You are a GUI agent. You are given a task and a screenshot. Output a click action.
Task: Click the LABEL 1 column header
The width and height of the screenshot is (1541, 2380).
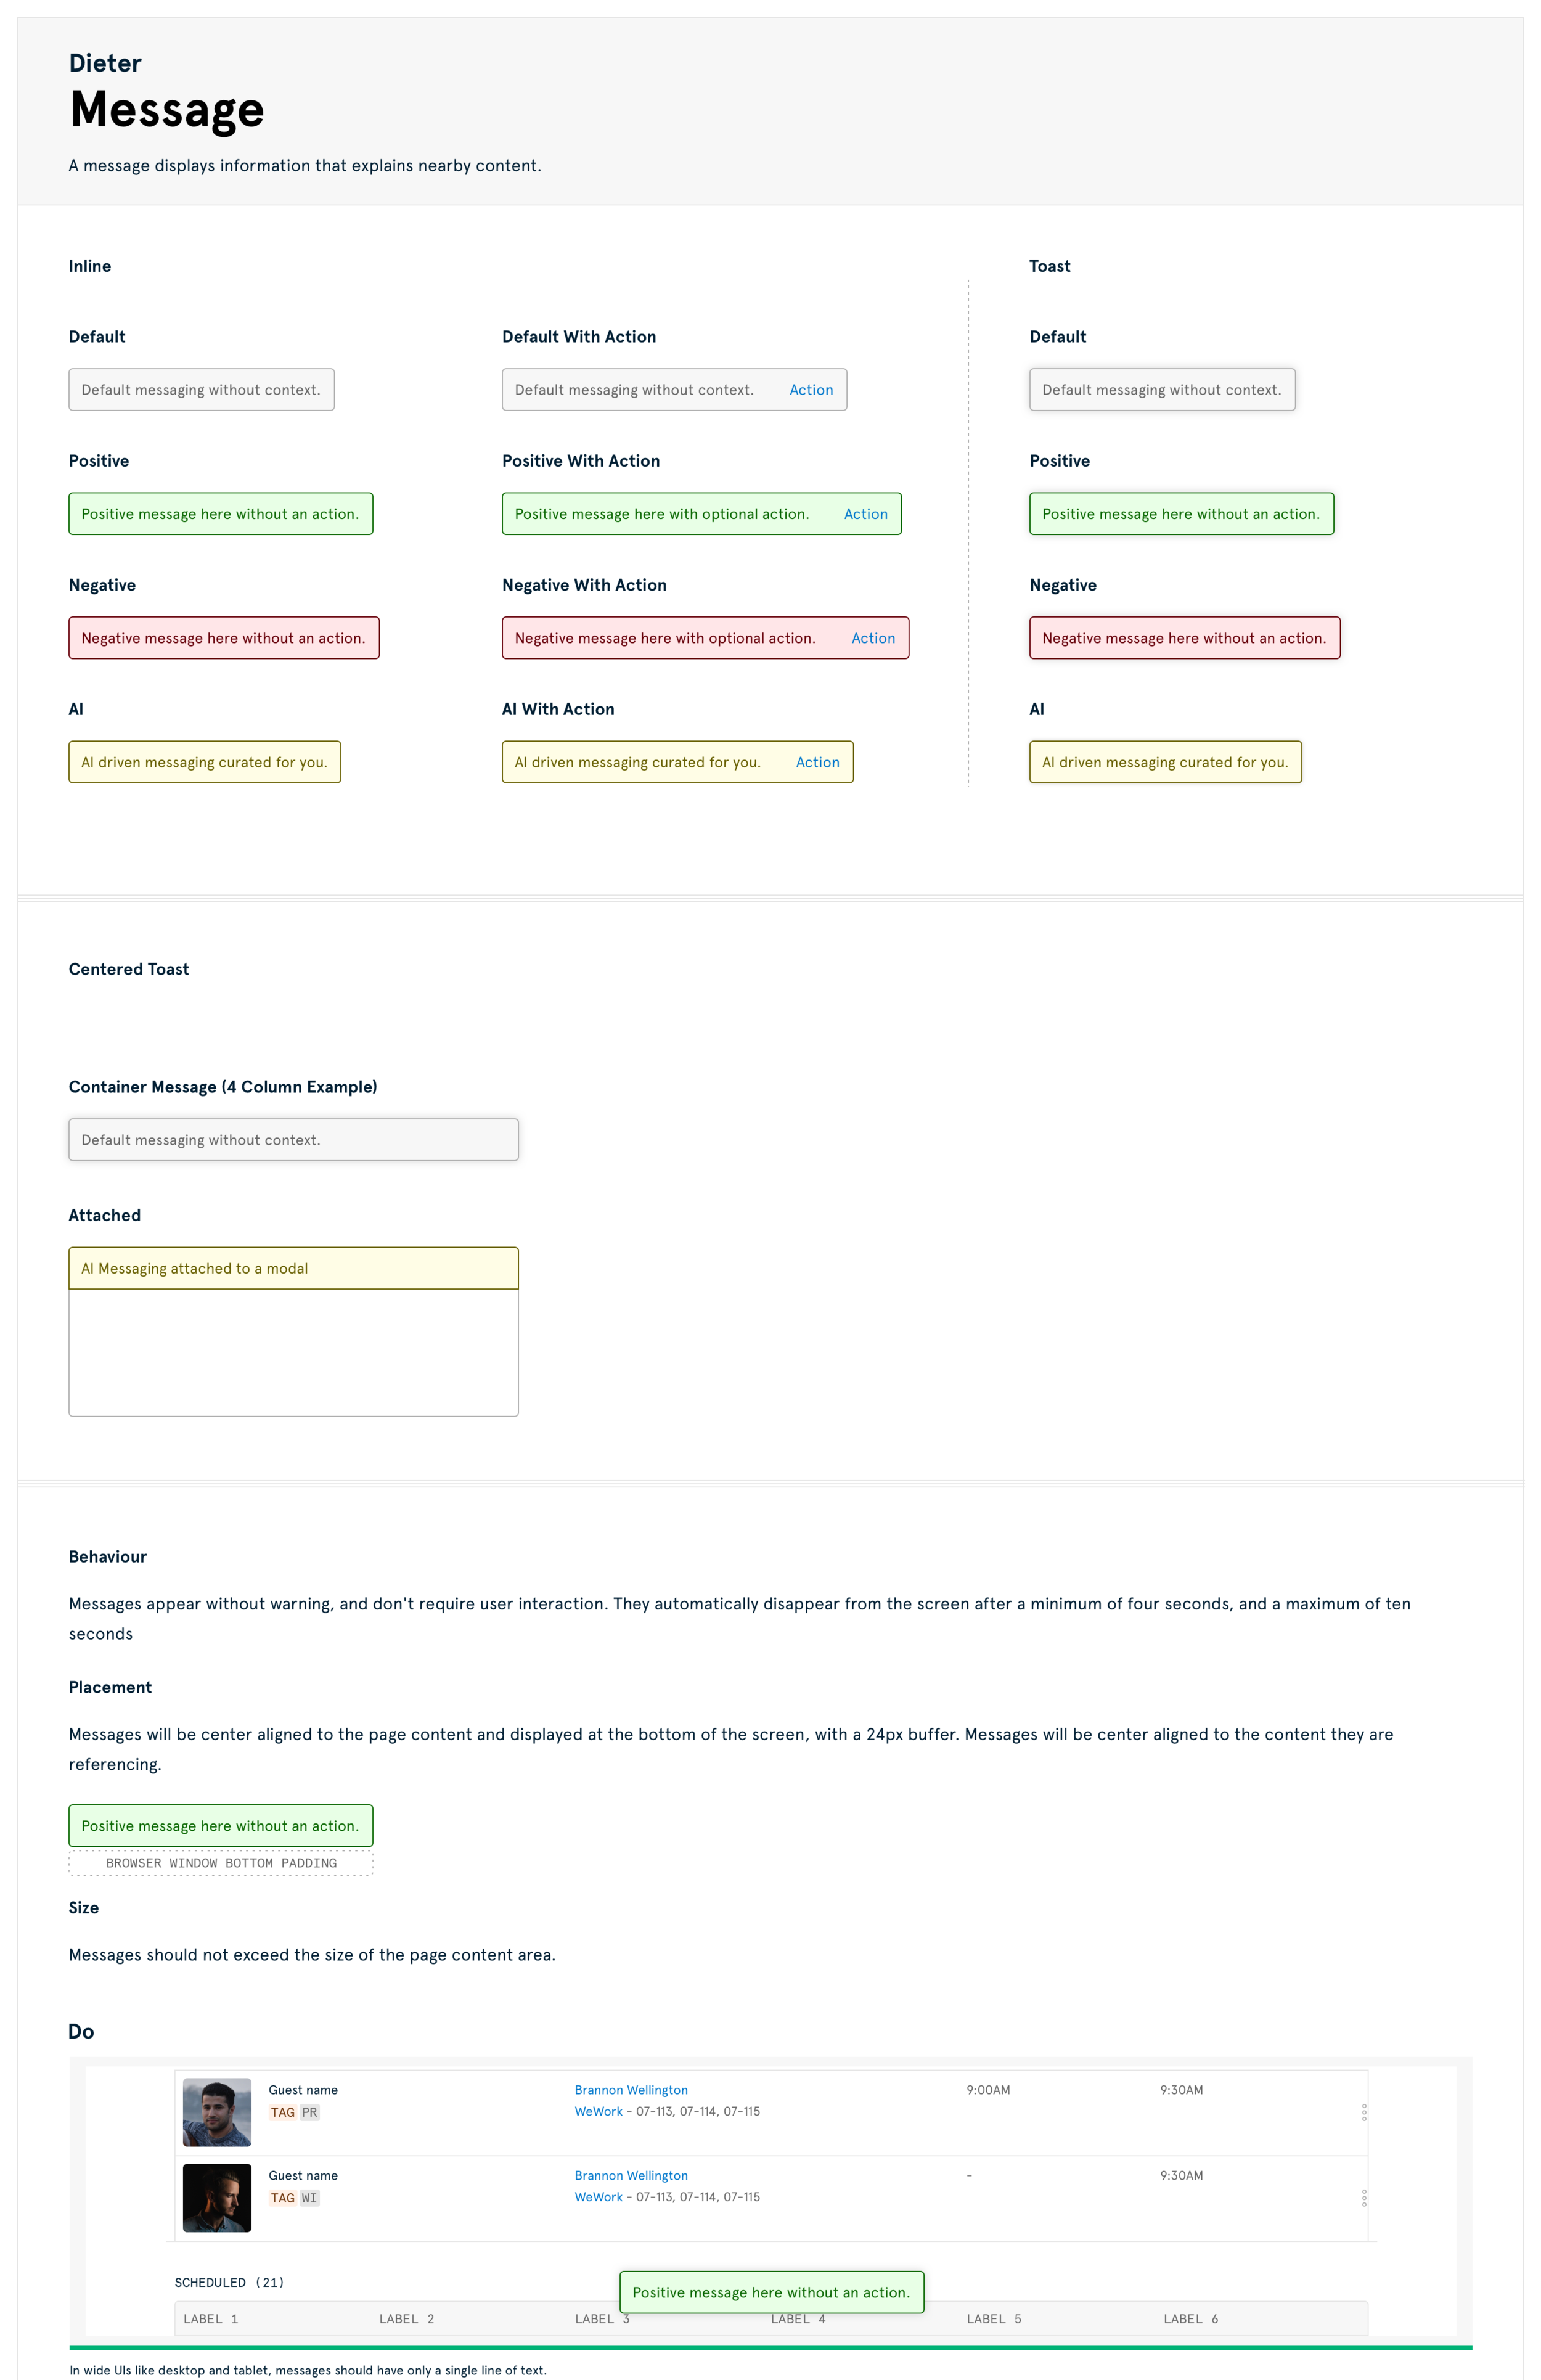(x=210, y=2319)
